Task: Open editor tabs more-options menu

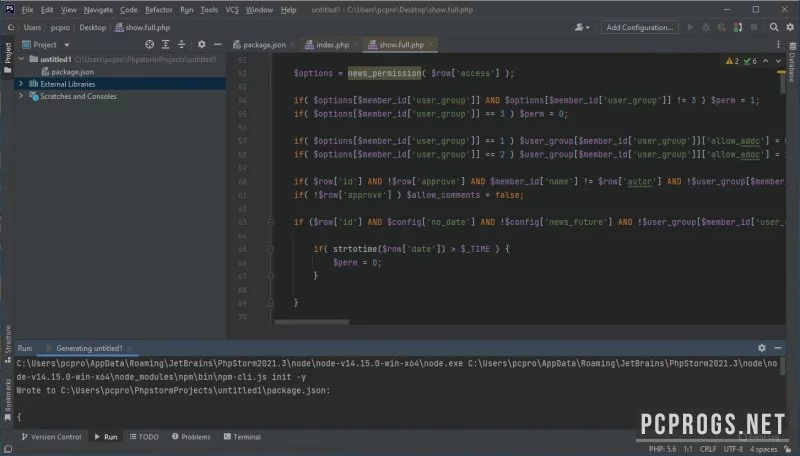Action: click(x=778, y=45)
